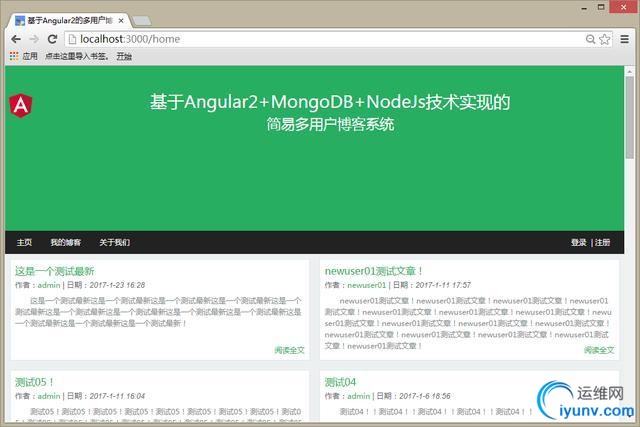This screenshot has height=427, width=640.
Task: Click the date 2017-1-11 16:04
Action: click(117, 396)
